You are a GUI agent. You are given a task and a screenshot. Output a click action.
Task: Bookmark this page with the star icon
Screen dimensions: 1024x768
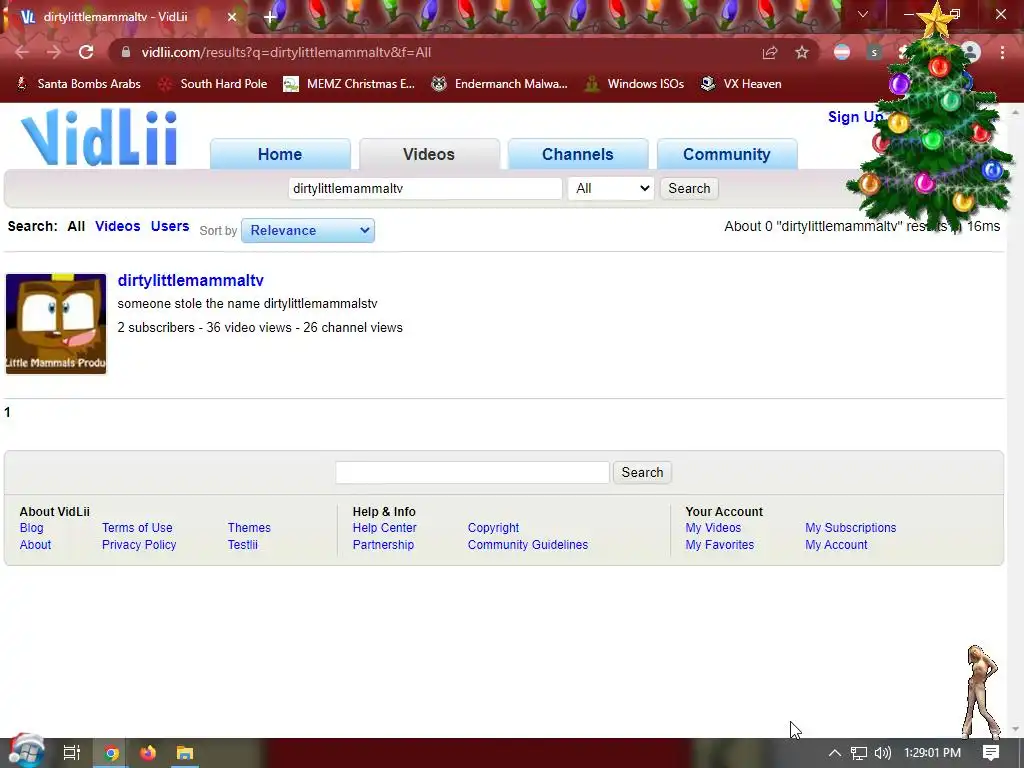coord(802,52)
